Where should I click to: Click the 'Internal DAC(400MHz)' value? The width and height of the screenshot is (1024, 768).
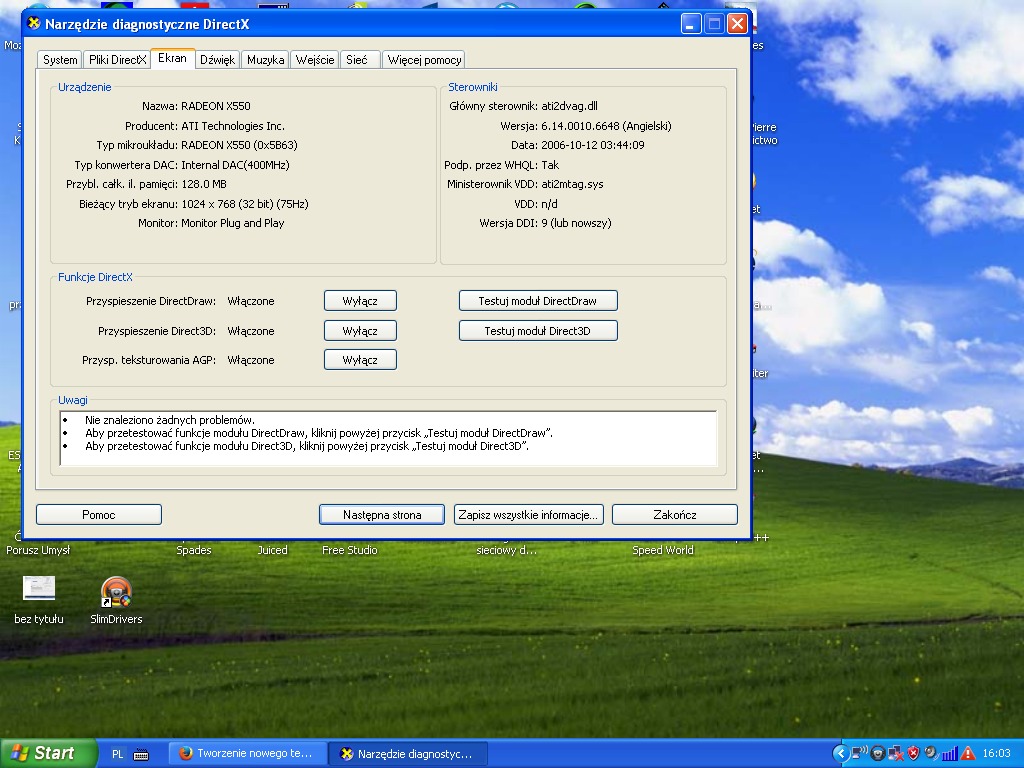click(x=235, y=165)
